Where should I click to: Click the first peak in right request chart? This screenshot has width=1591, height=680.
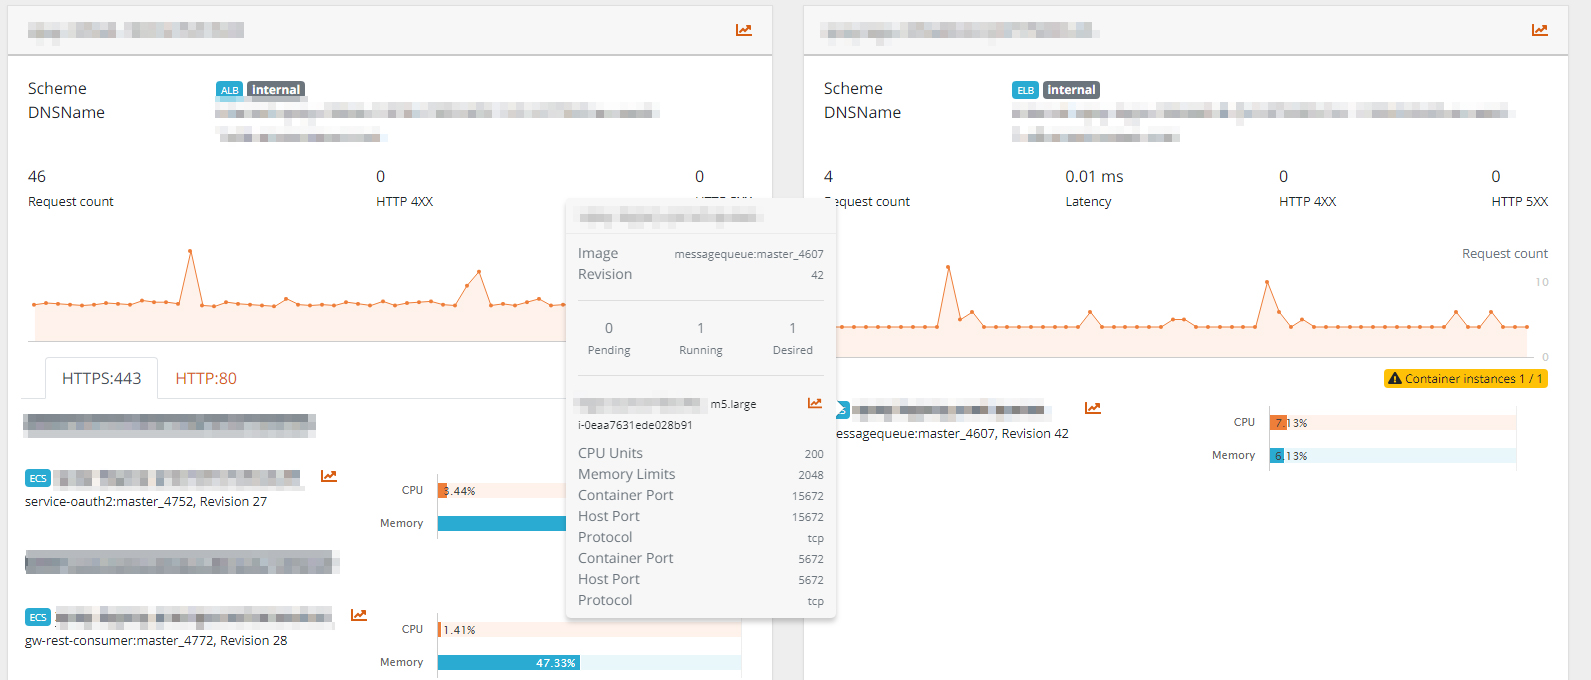coord(948,267)
